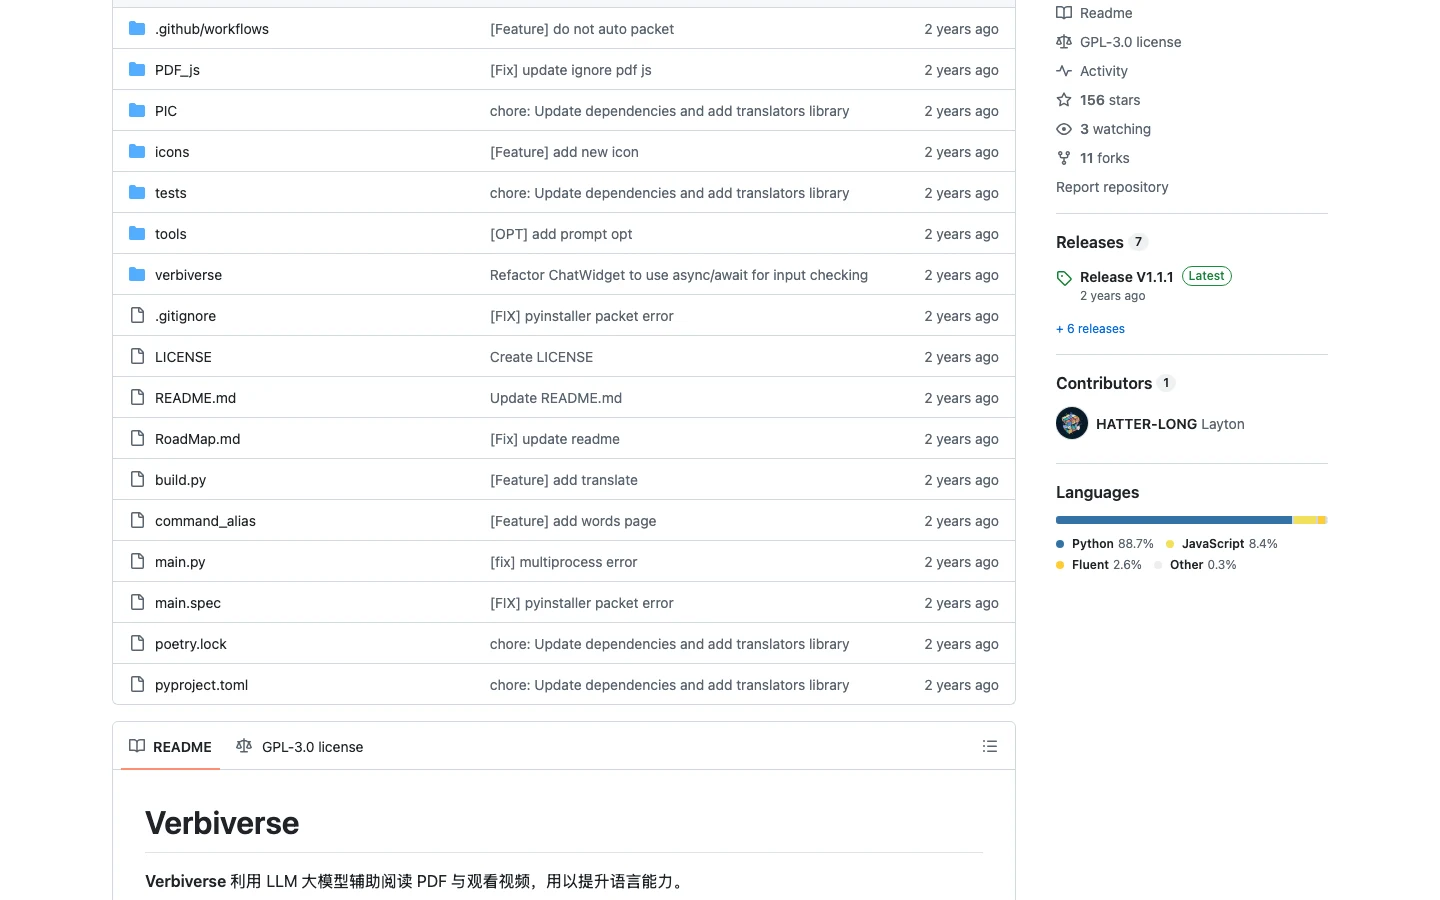Click the Report repository link
1440x900 pixels.
[1112, 187]
